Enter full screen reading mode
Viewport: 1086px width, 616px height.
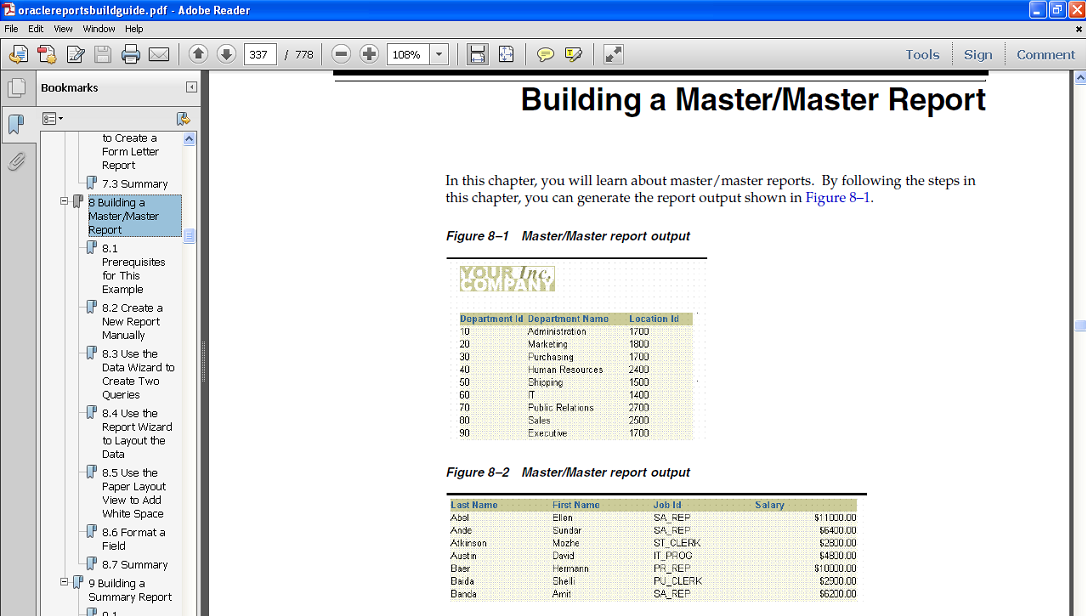pyautogui.click(x=613, y=54)
